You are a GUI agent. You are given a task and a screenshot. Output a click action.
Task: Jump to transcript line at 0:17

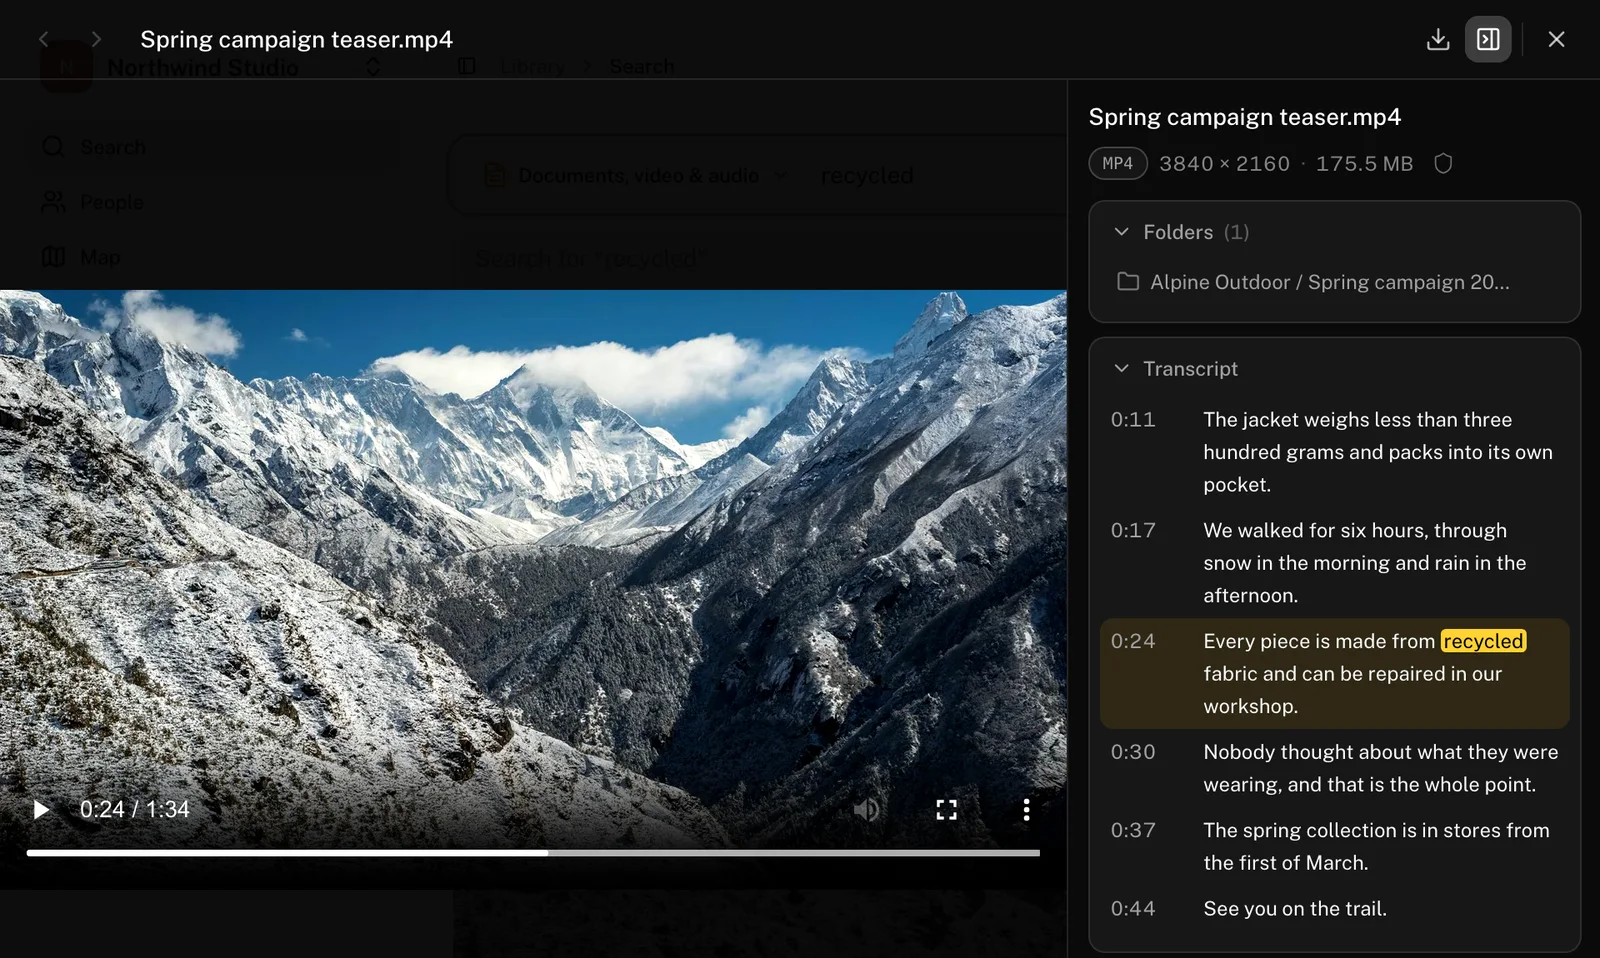1334,563
